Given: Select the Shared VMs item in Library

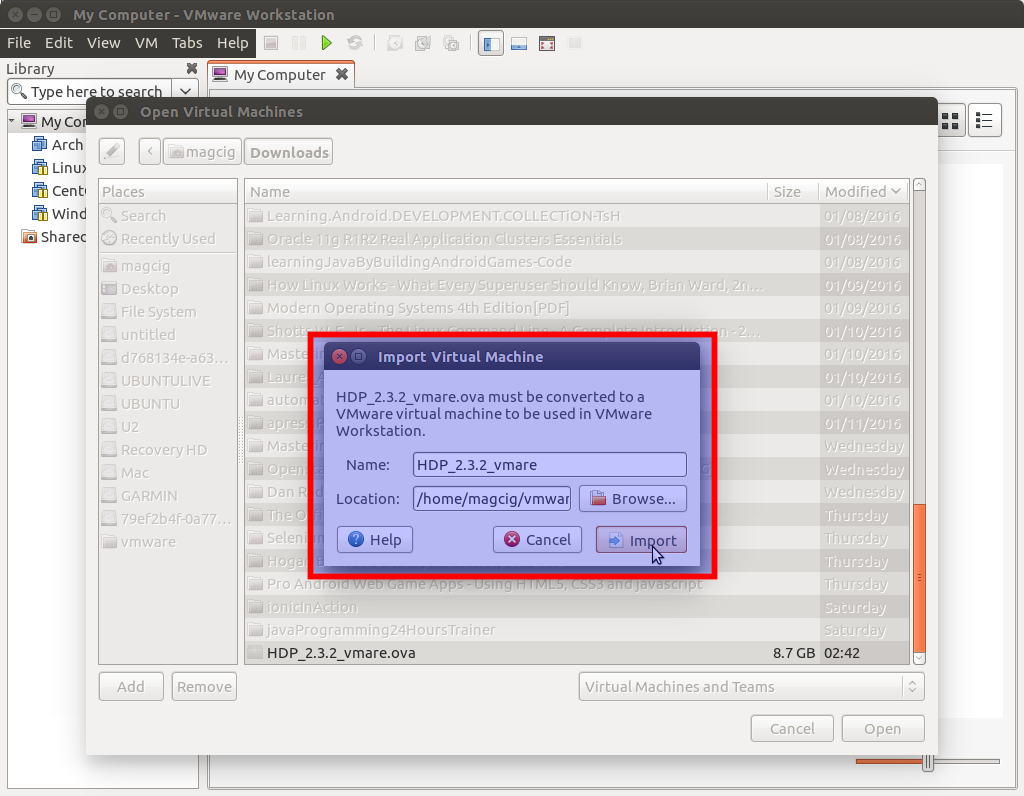Looking at the screenshot, I should [54, 237].
